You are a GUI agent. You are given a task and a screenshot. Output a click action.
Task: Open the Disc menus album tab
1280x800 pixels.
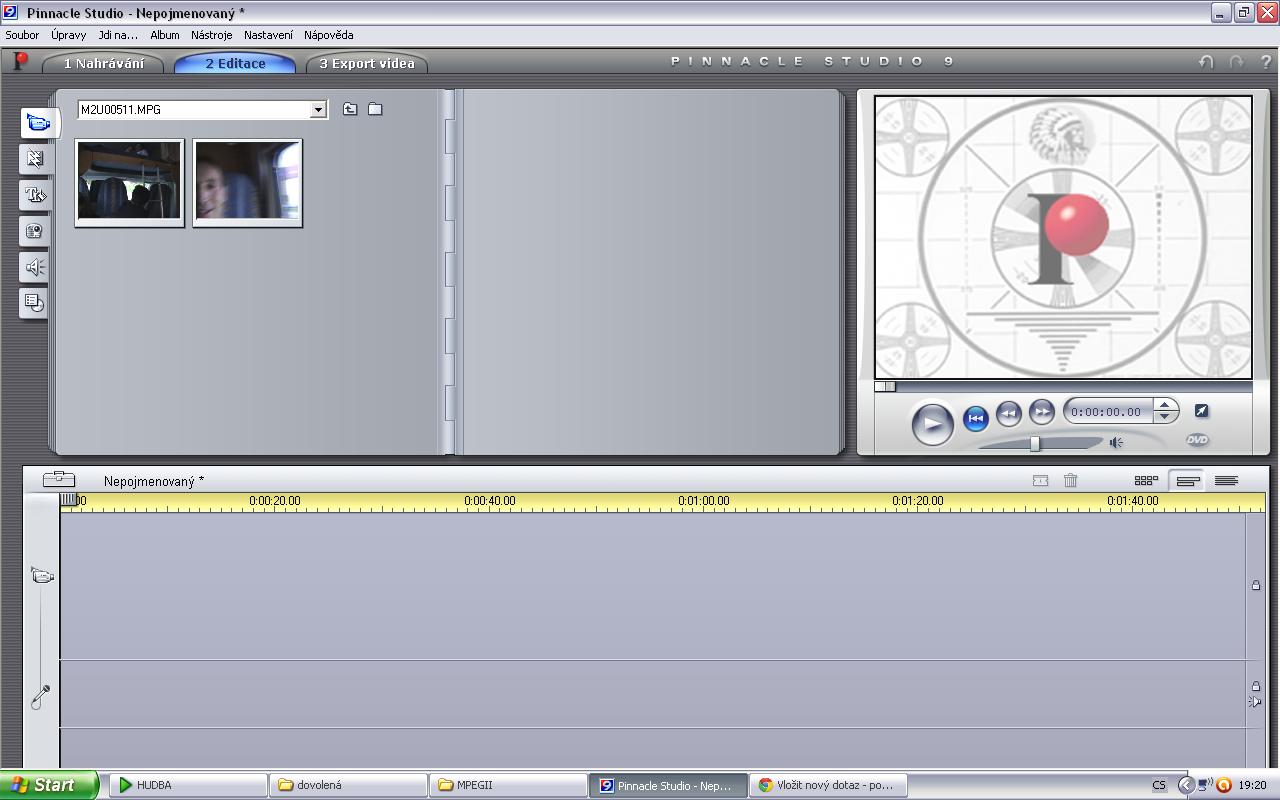click(35, 303)
